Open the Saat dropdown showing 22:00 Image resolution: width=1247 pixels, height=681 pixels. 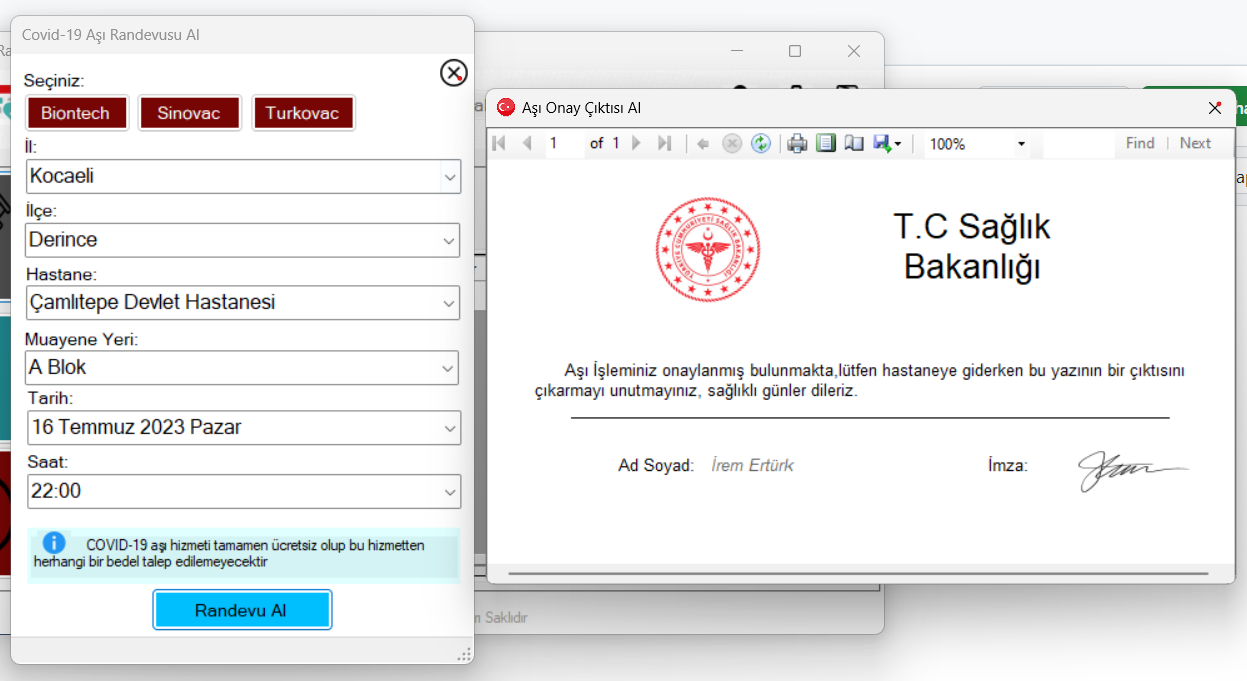click(243, 491)
